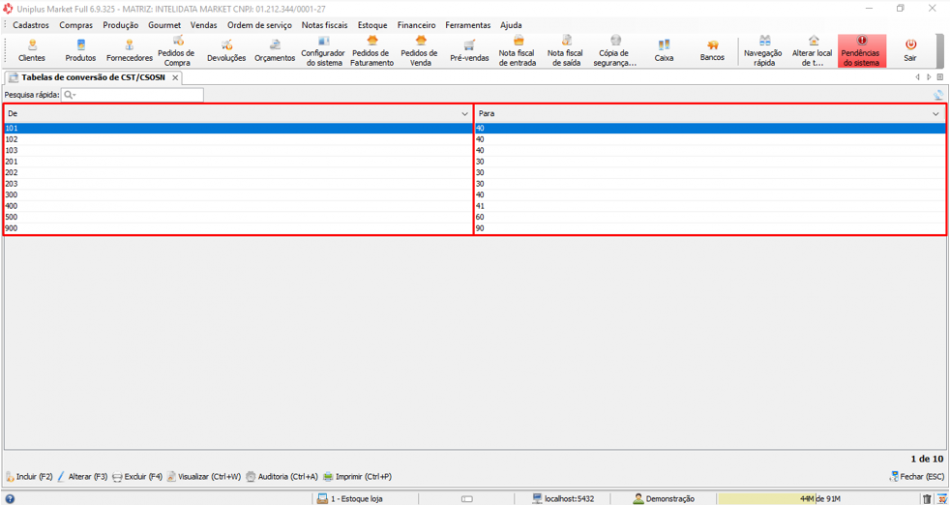Screen dimensions: 950x505
Task: Expand the De column header dropdown
Action: (465, 113)
